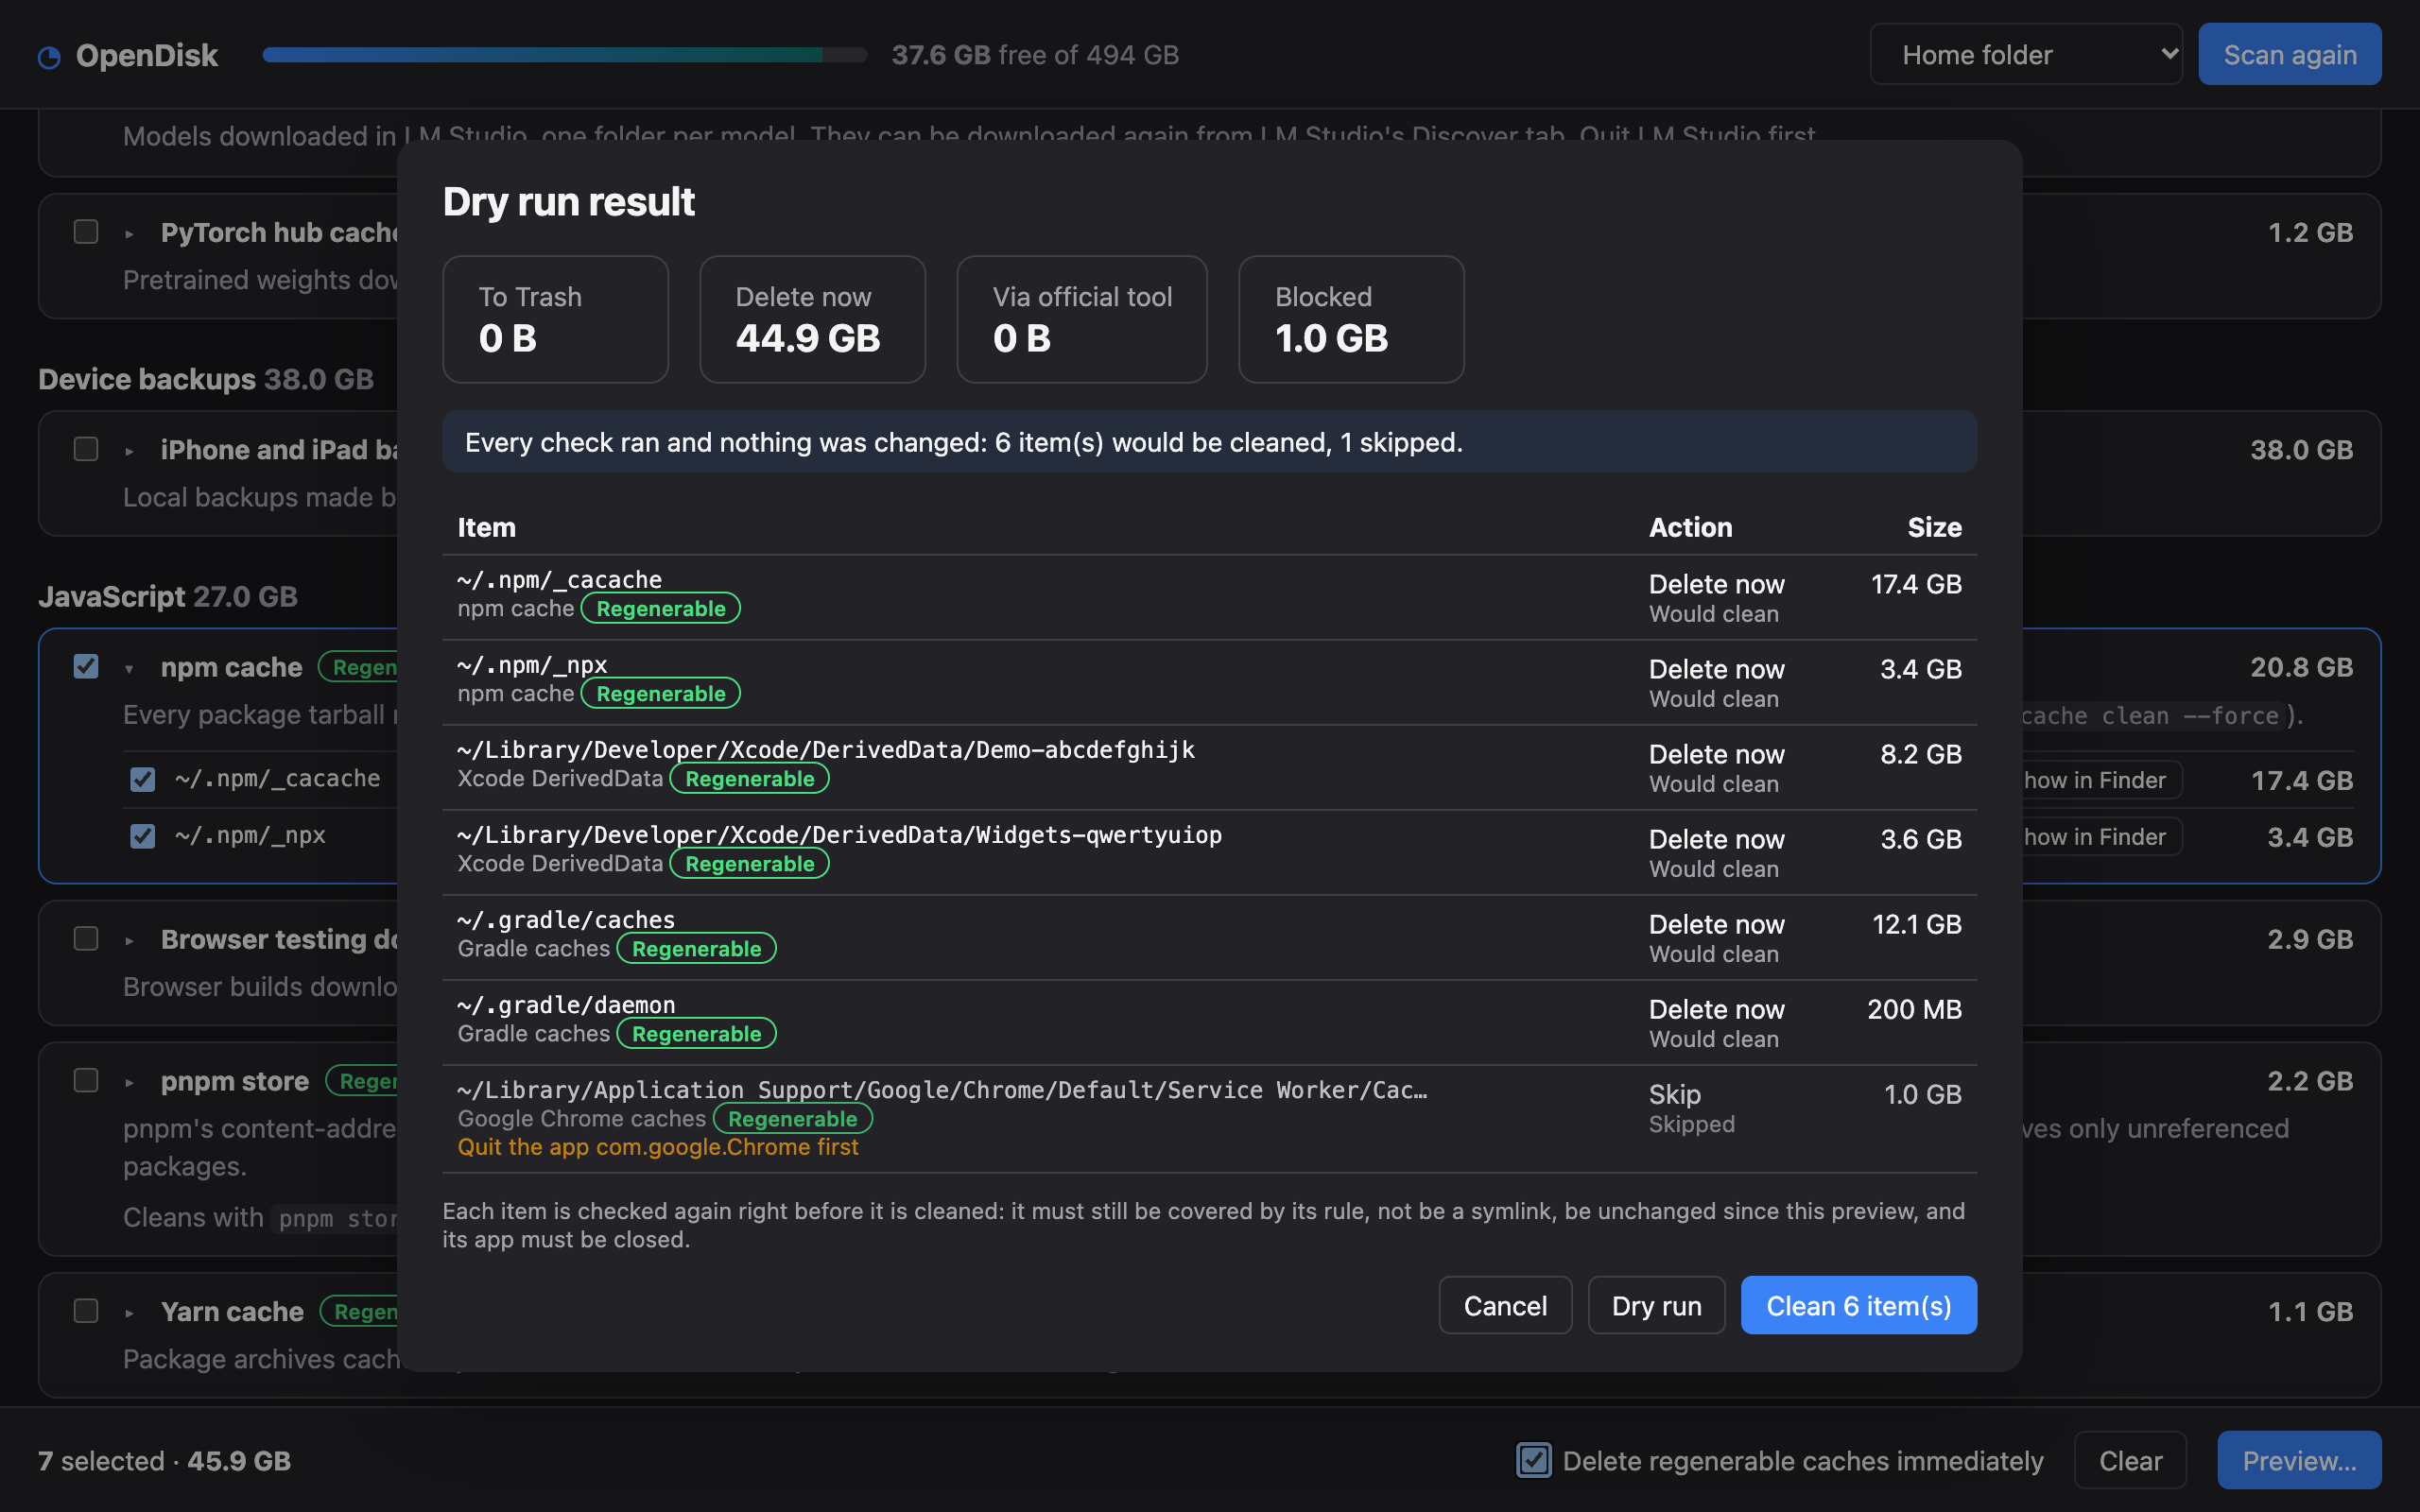Toggle the Yarn cache checkbox
The image size is (2420, 1512).
[x=86, y=1310]
